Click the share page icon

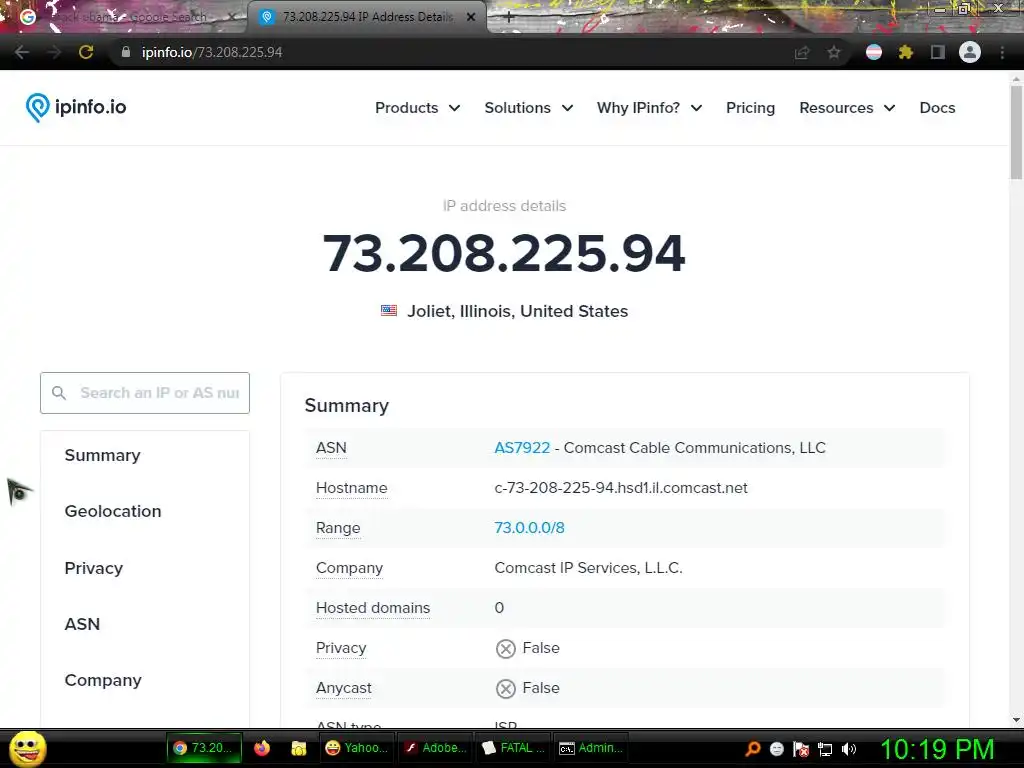(x=802, y=52)
